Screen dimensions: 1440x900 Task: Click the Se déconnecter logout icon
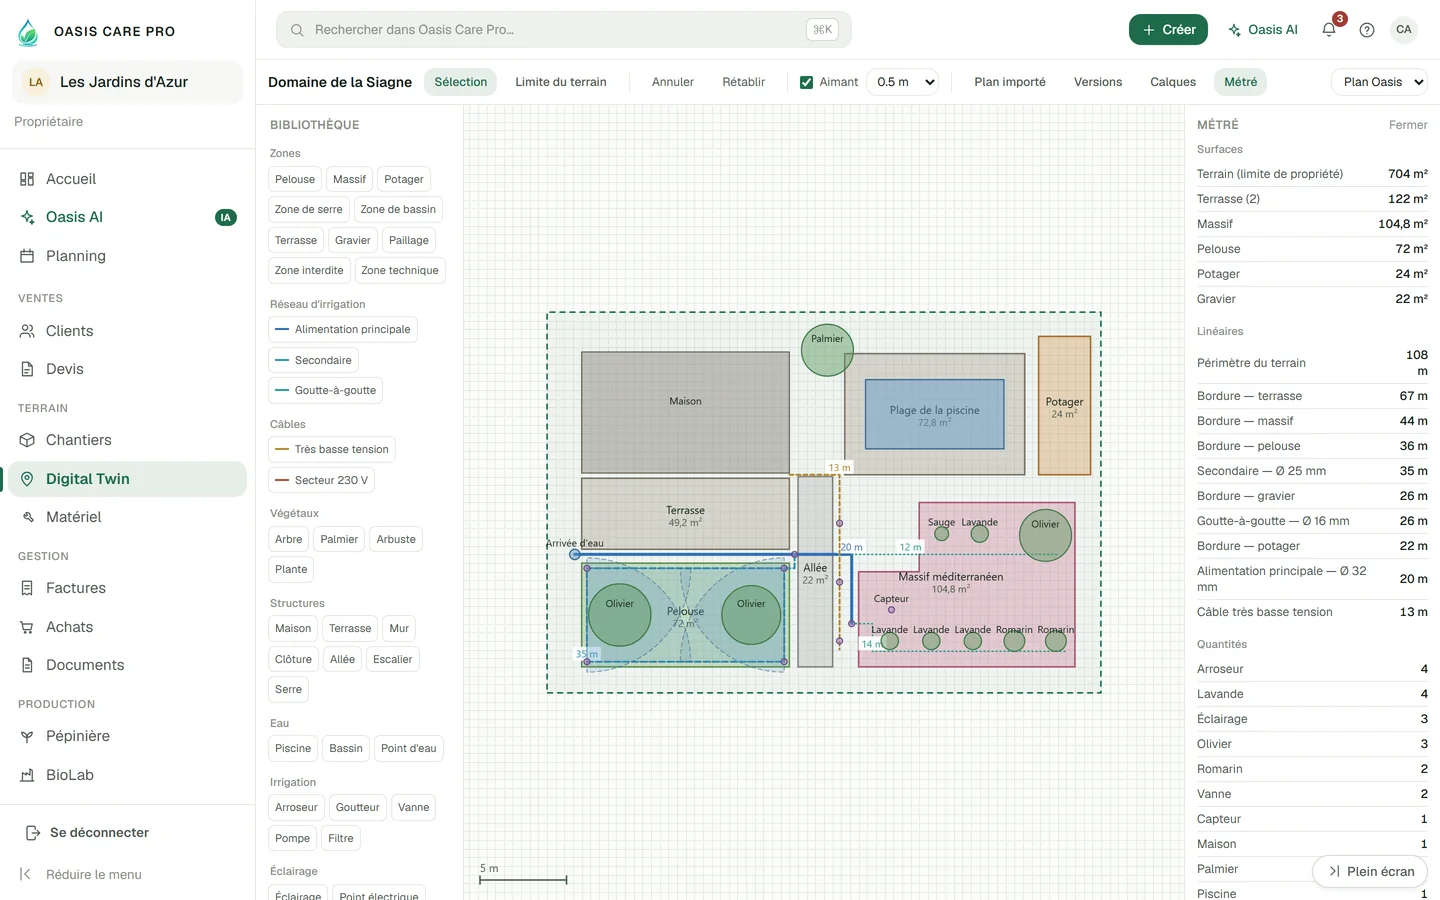tap(32, 833)
